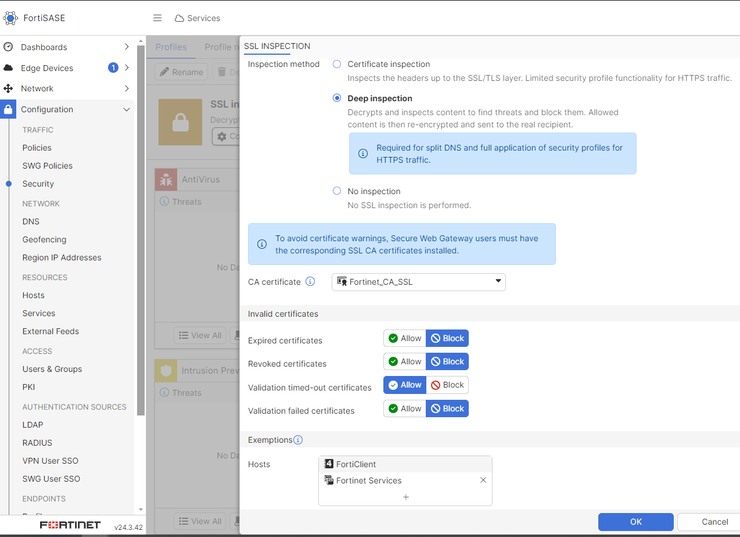Screen dimensions: 740x537
Task: Add a host exemption with the plus icon
Action: click(x=406, y=497)
